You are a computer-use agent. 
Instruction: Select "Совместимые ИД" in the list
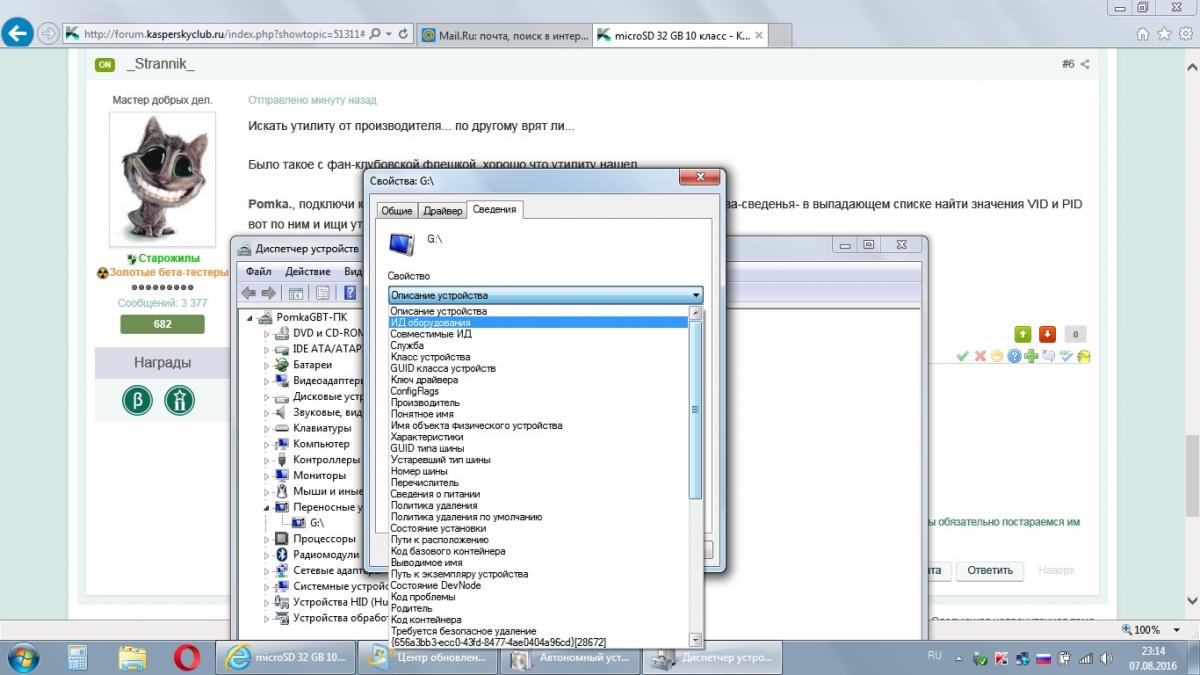tap(538, 334)
